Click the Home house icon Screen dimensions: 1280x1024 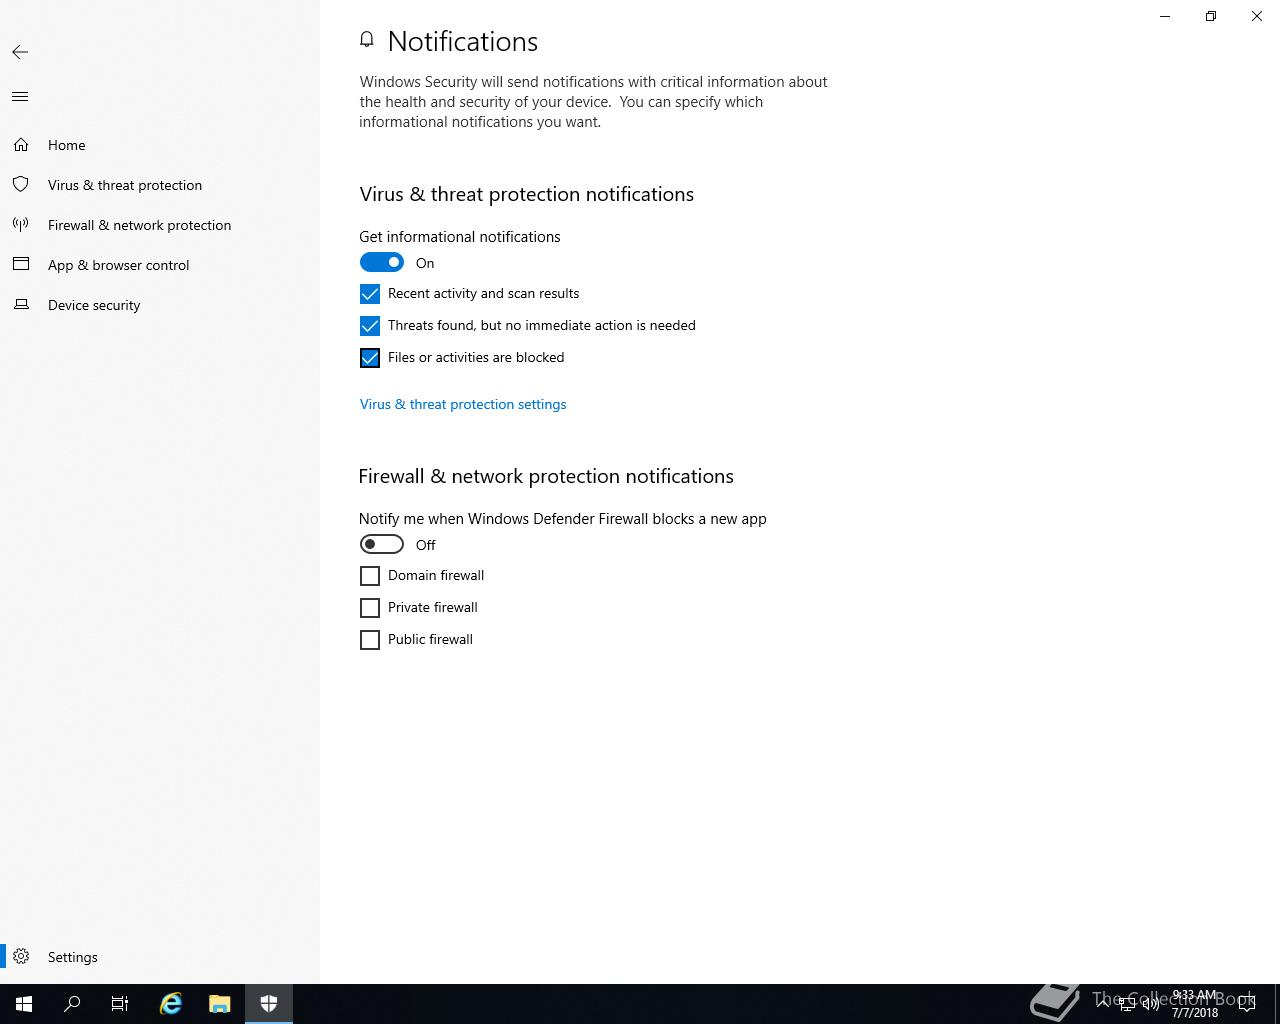[21, 145]
